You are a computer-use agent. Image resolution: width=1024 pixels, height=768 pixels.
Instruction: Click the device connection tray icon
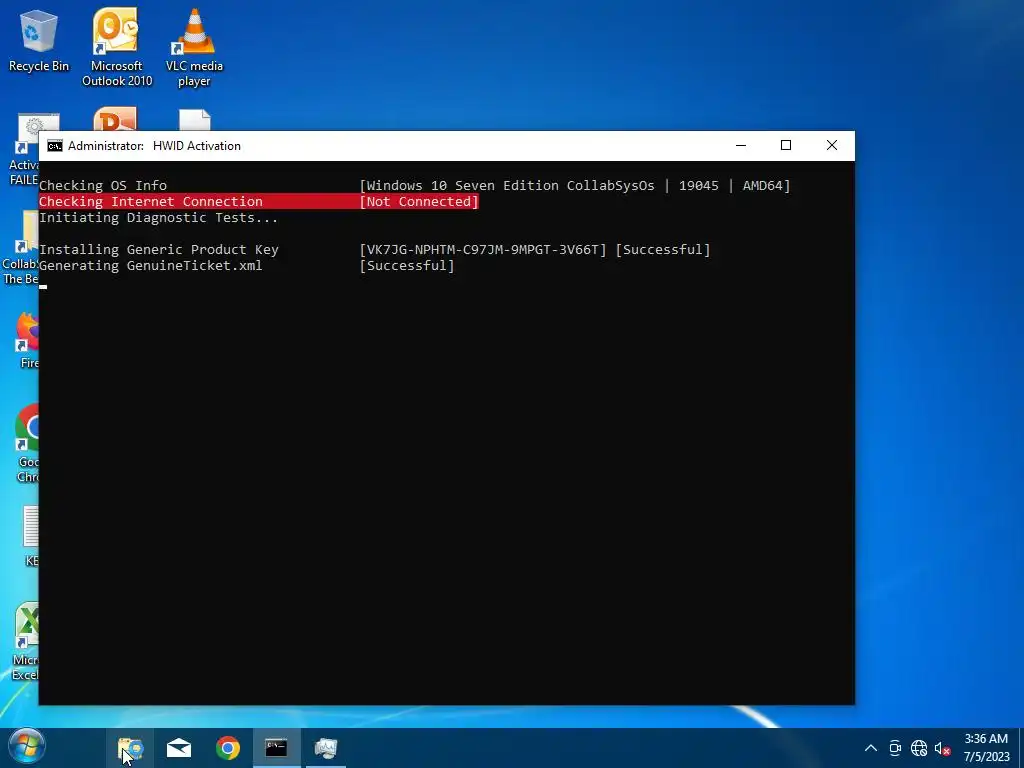[895, 748]
